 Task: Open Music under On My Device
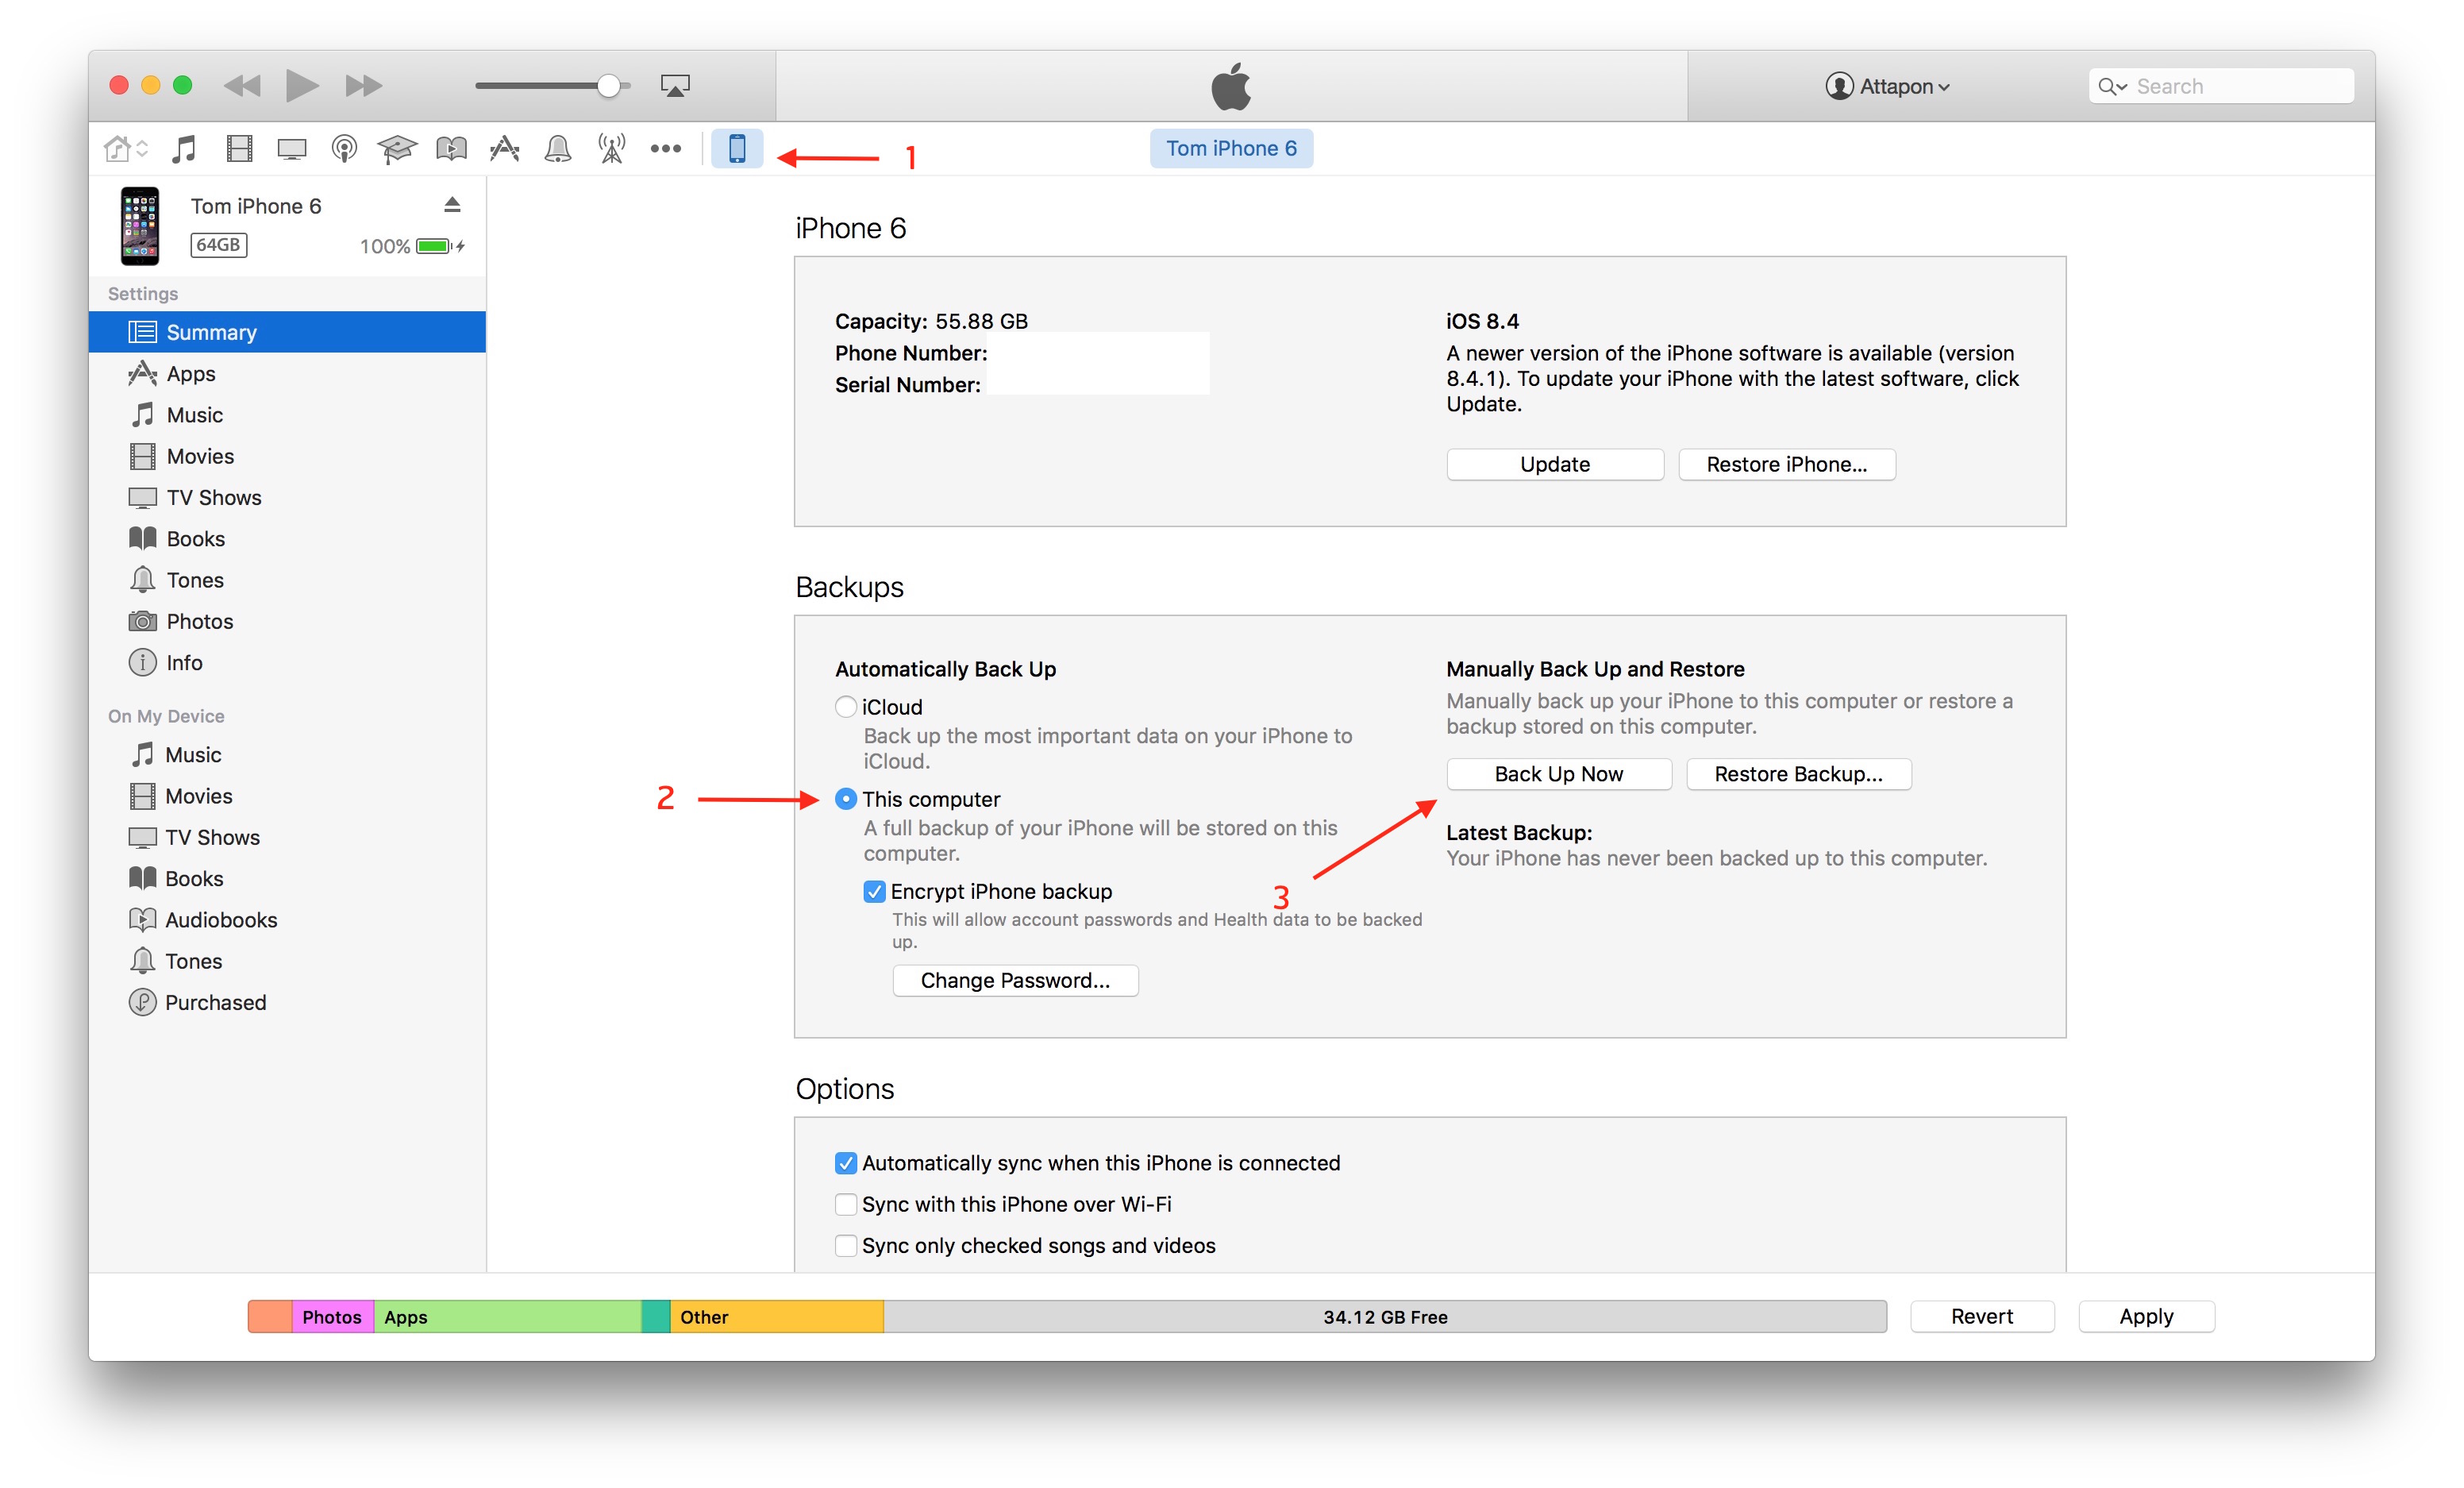coord(287,755)
